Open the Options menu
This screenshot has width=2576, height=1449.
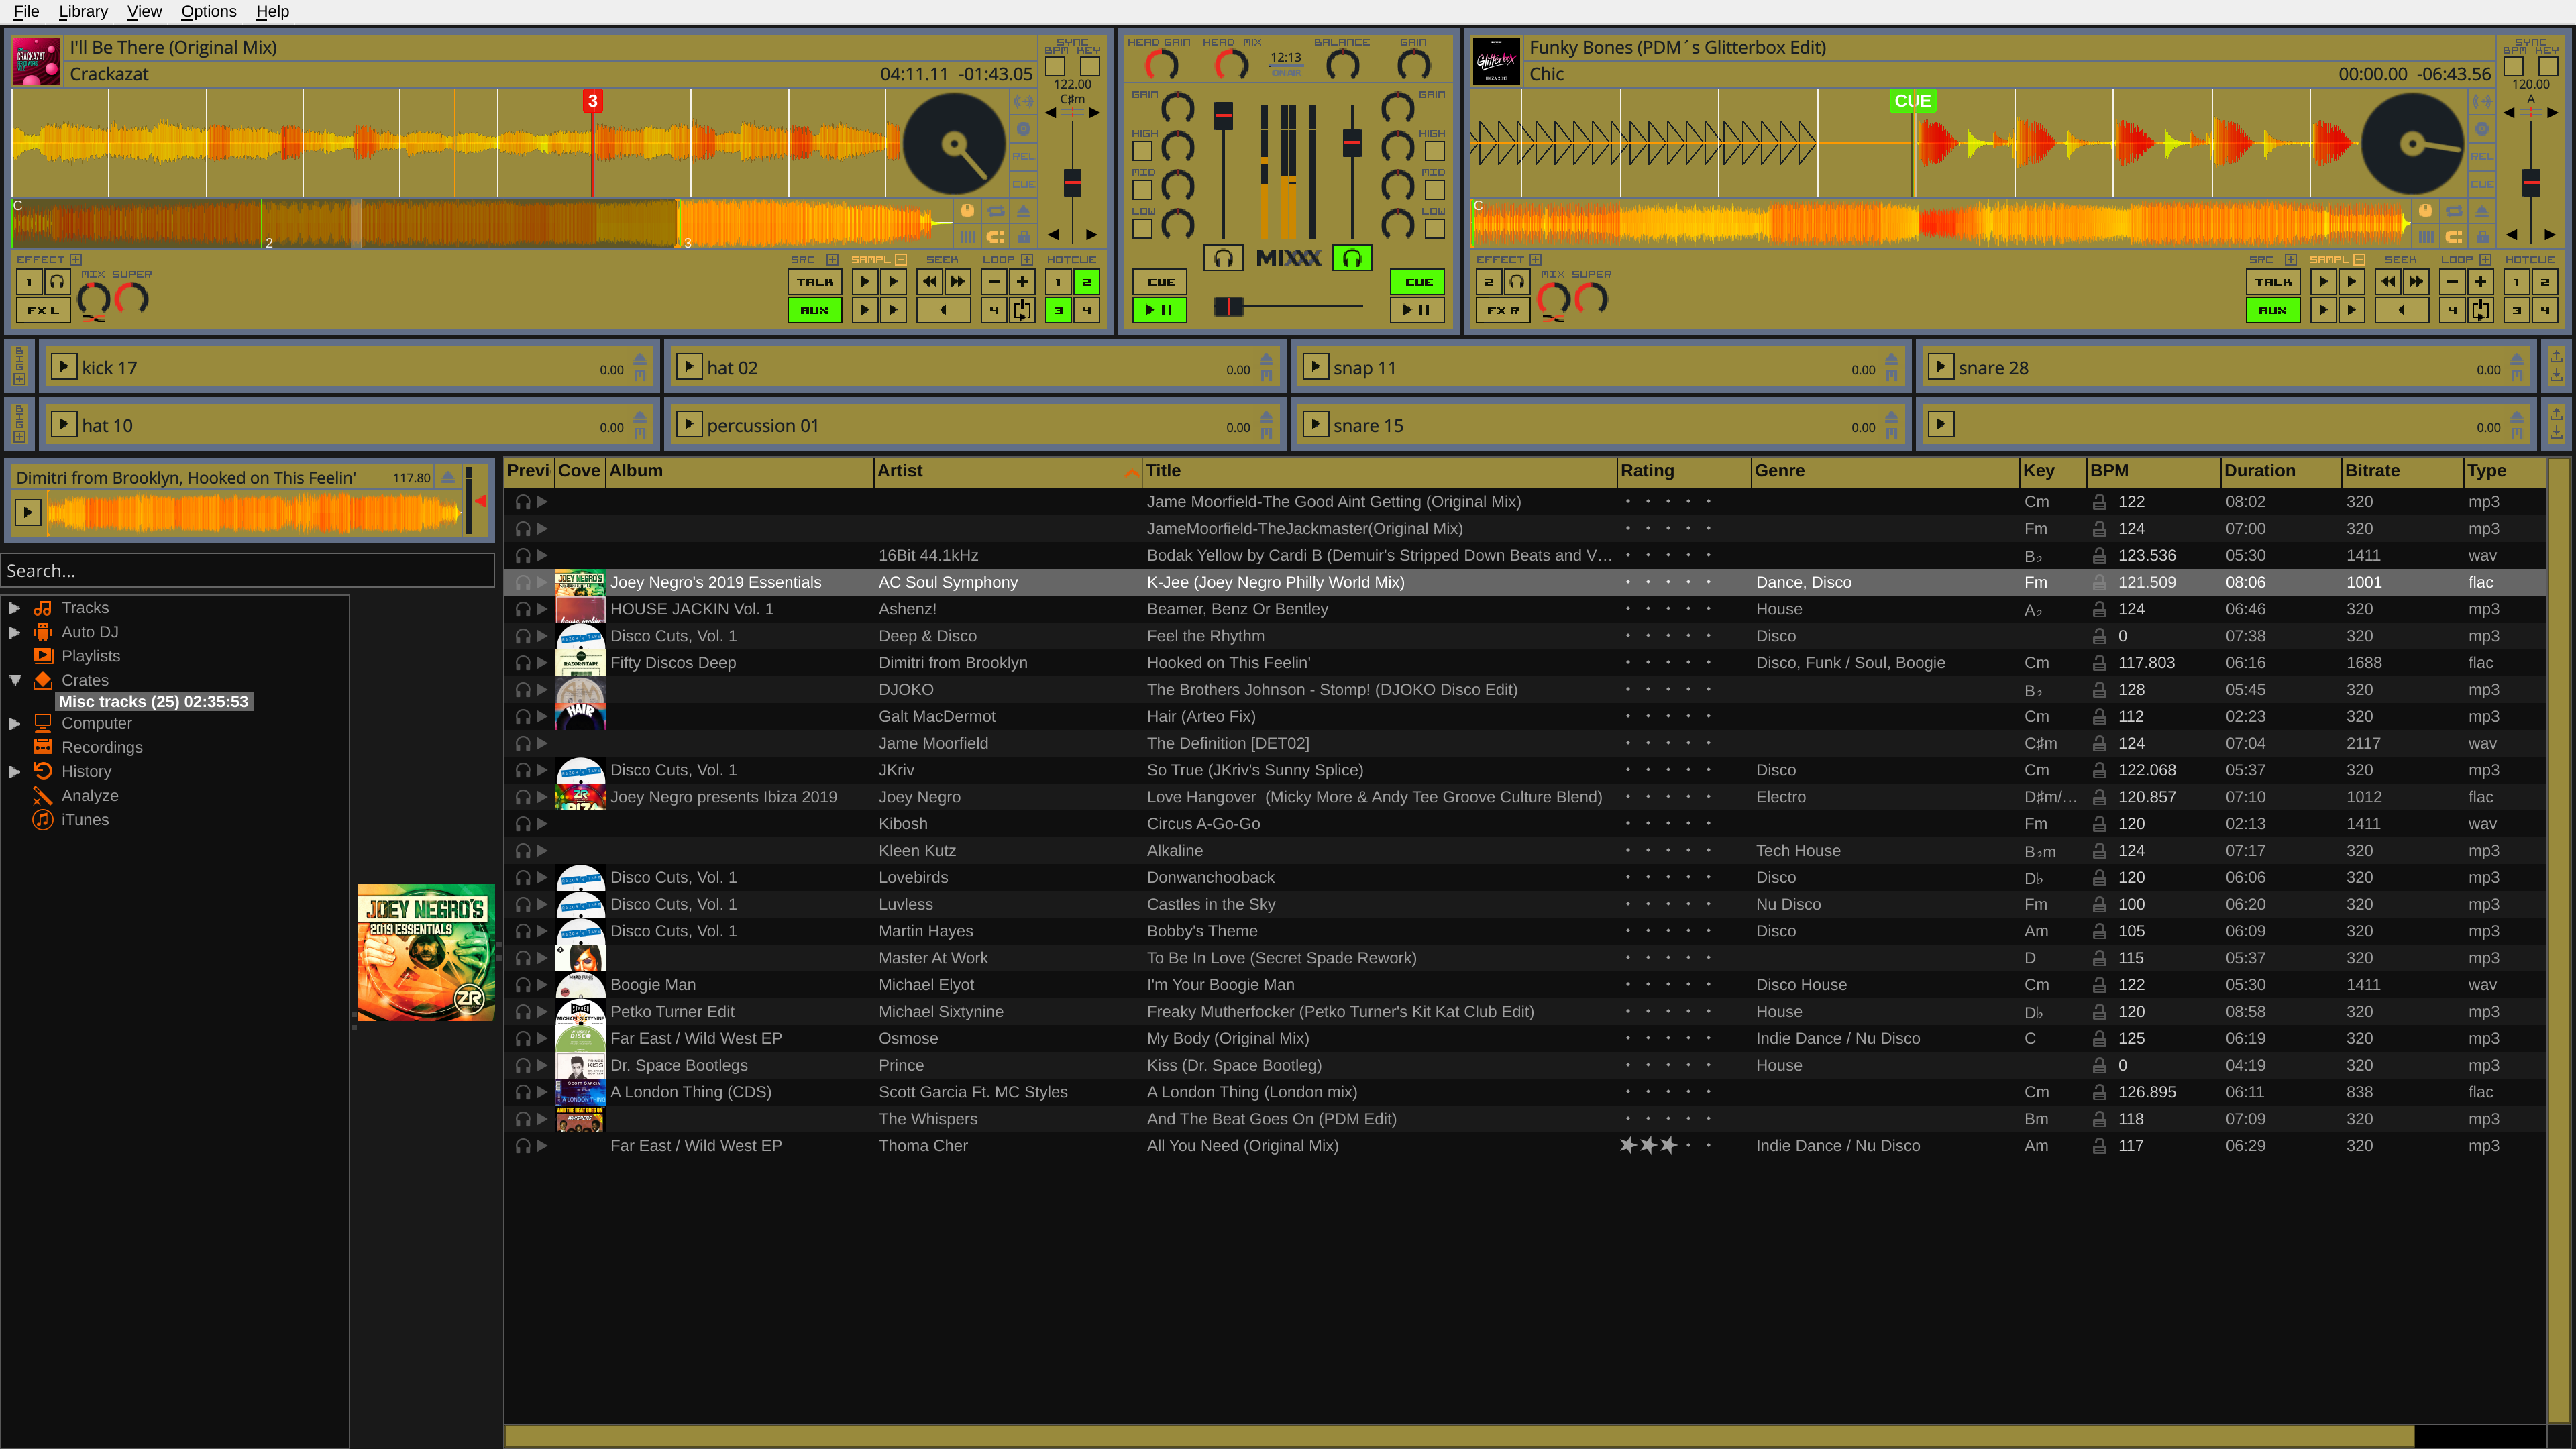coord(208,11)
